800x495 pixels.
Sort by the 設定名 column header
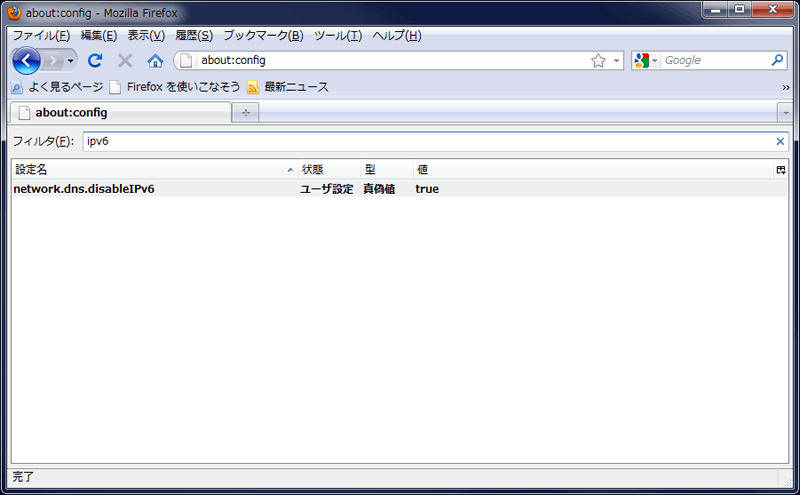[x=154, y=169]
